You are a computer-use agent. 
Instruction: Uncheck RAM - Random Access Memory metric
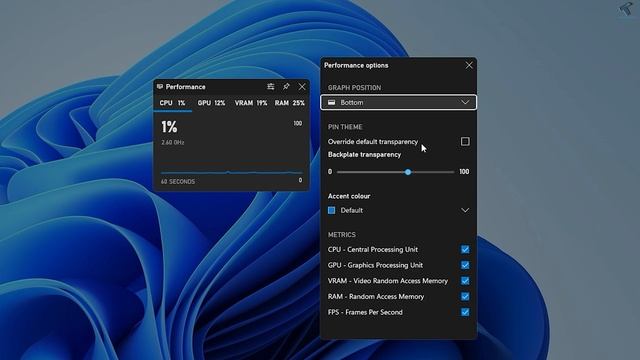point(465,296)
